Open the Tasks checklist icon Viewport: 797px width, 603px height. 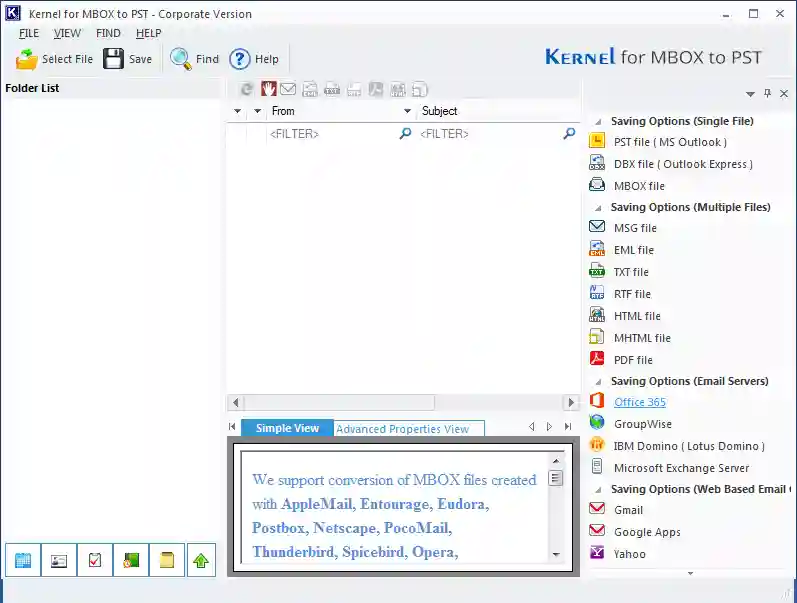click(95, 560)
